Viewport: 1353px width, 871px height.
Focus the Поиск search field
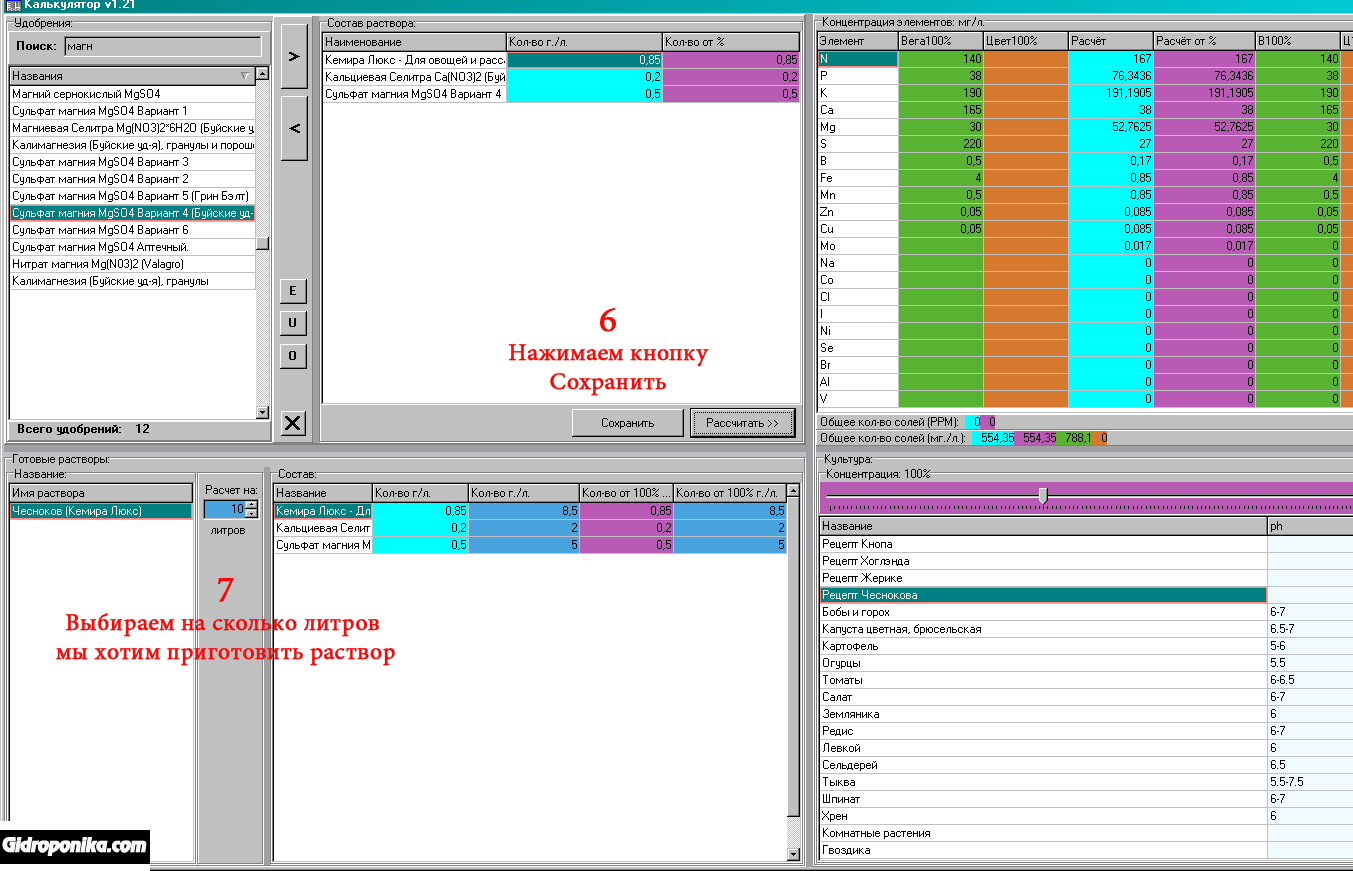tap(163, 46)
